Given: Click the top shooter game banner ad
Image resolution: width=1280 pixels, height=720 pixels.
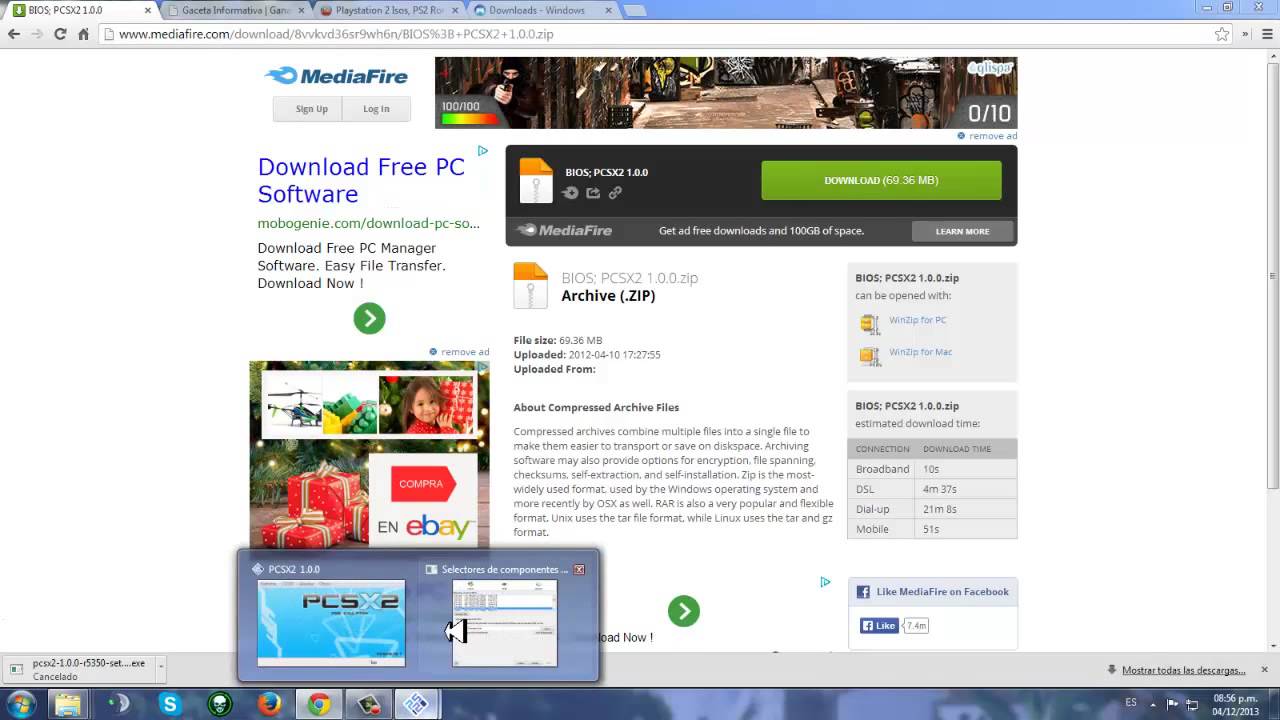Looking at the screenshot, I should tap(726, 92).
